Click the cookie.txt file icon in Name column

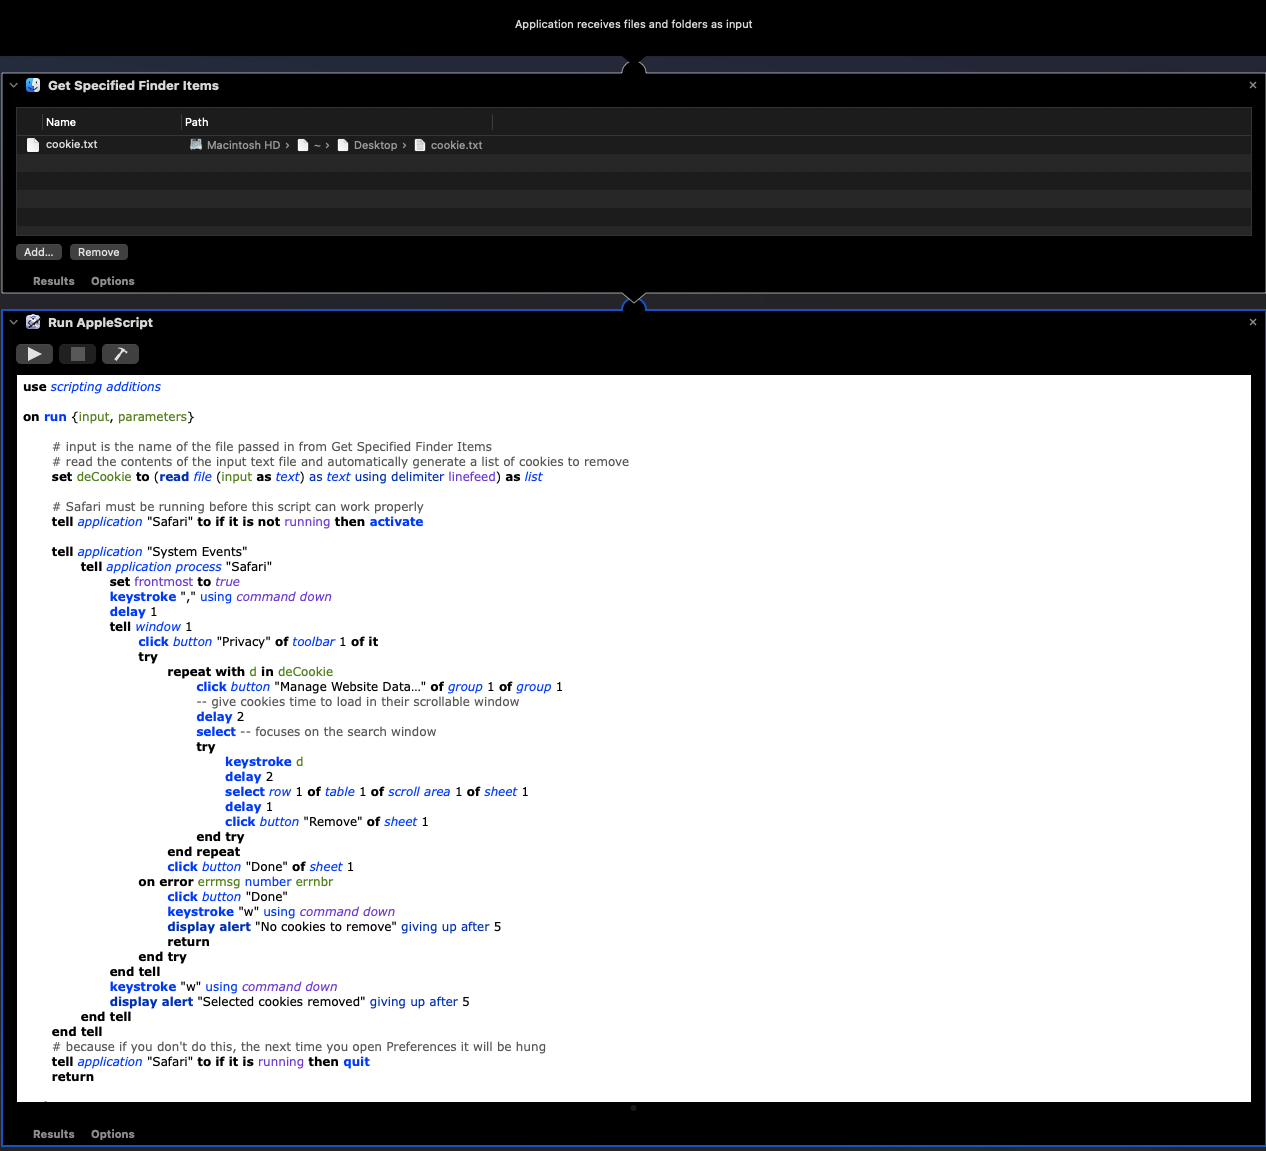coord(33,145)
